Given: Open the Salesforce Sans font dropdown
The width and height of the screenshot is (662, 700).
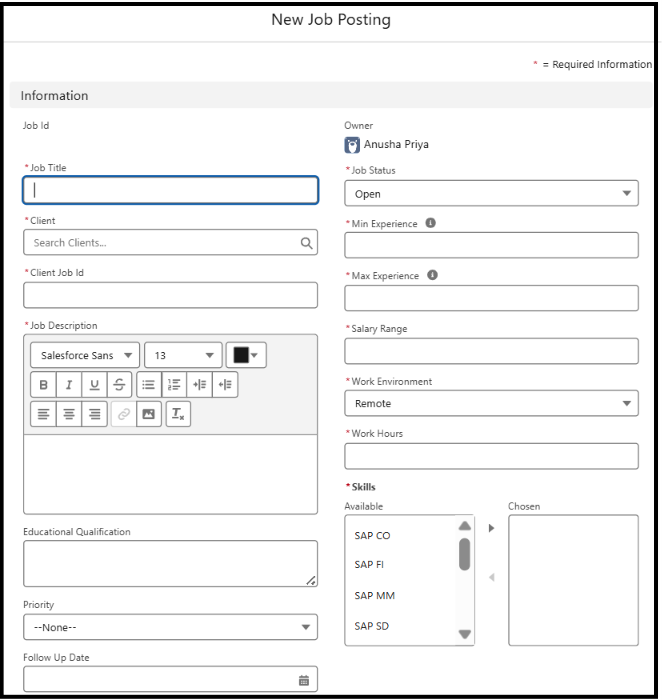Looking at the screenshot, I should click(x=85, y=355).
